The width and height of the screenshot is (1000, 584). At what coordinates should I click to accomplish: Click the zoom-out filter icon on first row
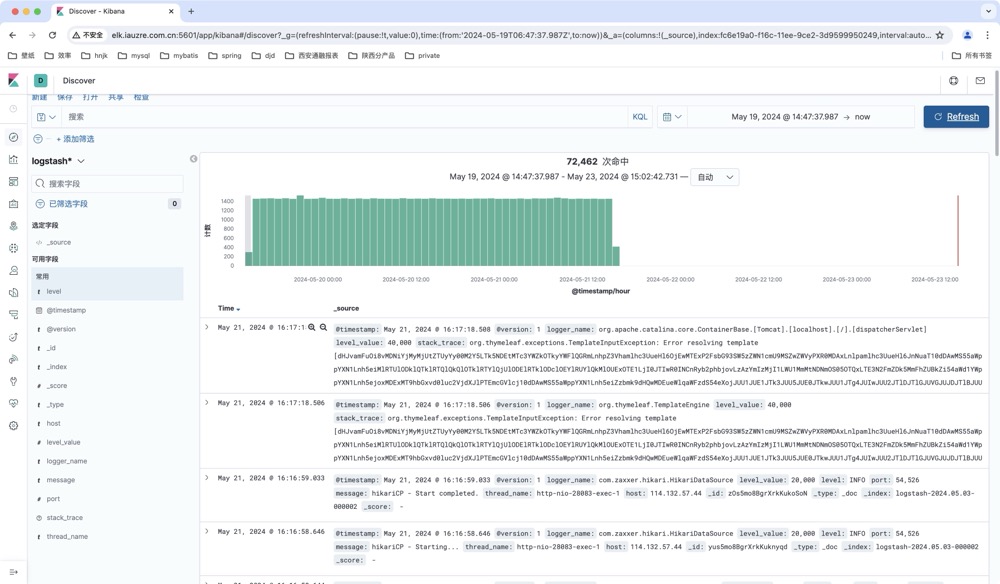pos(323,328)
